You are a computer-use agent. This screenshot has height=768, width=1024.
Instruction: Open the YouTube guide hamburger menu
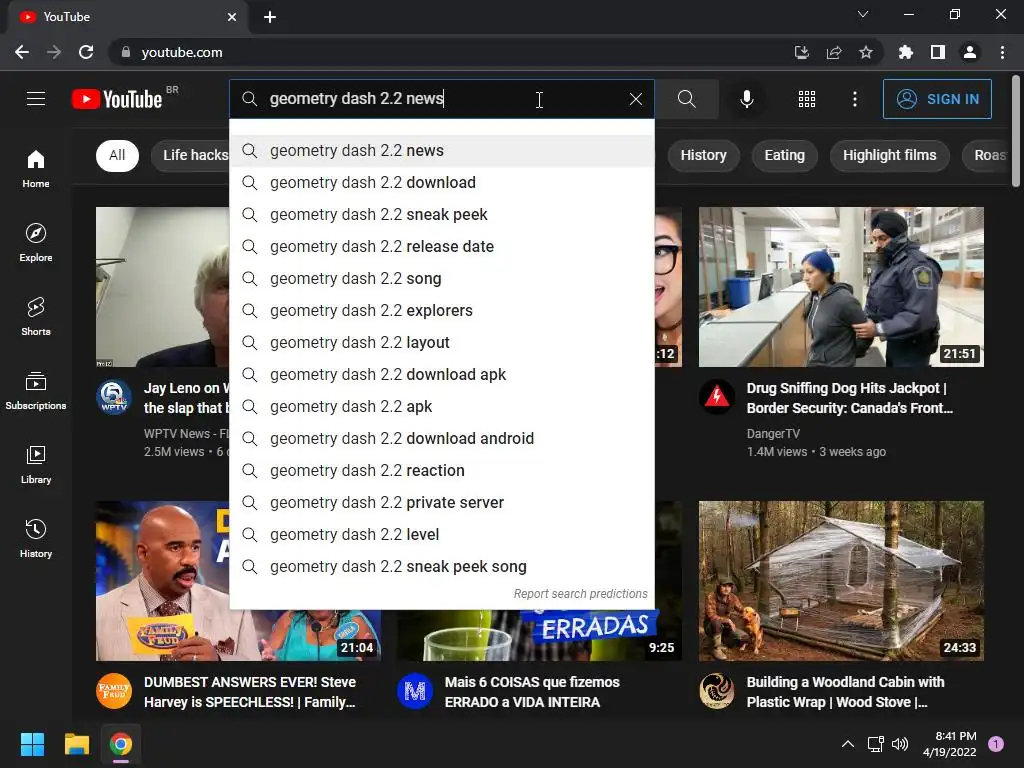pyautogui.click(x=36, y=99)
